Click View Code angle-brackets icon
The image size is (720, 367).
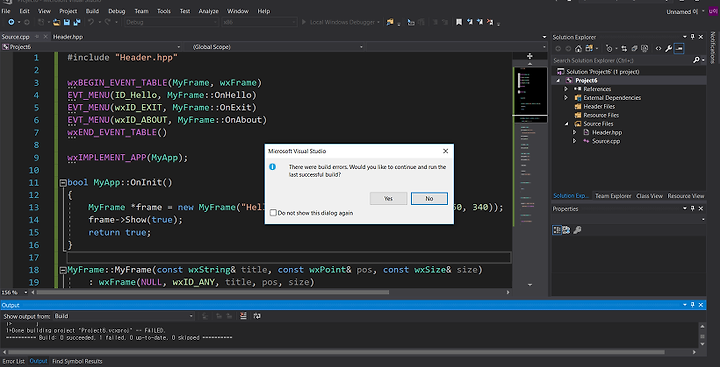point(658,48)
